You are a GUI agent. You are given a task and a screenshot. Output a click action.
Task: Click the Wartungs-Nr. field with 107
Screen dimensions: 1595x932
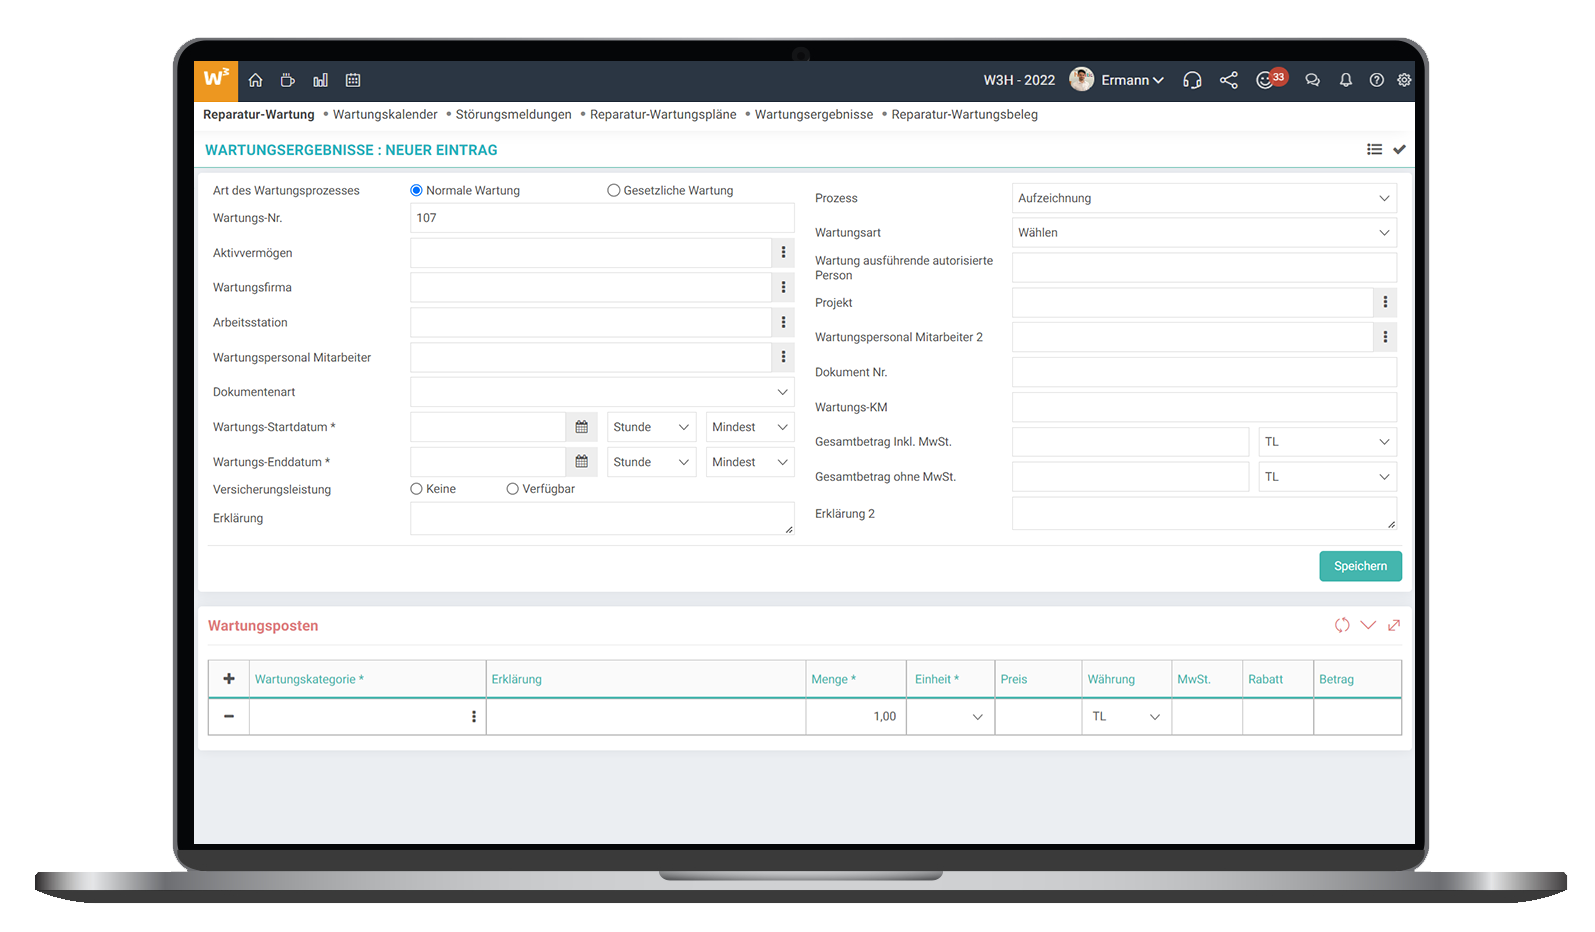click(602, 218)
